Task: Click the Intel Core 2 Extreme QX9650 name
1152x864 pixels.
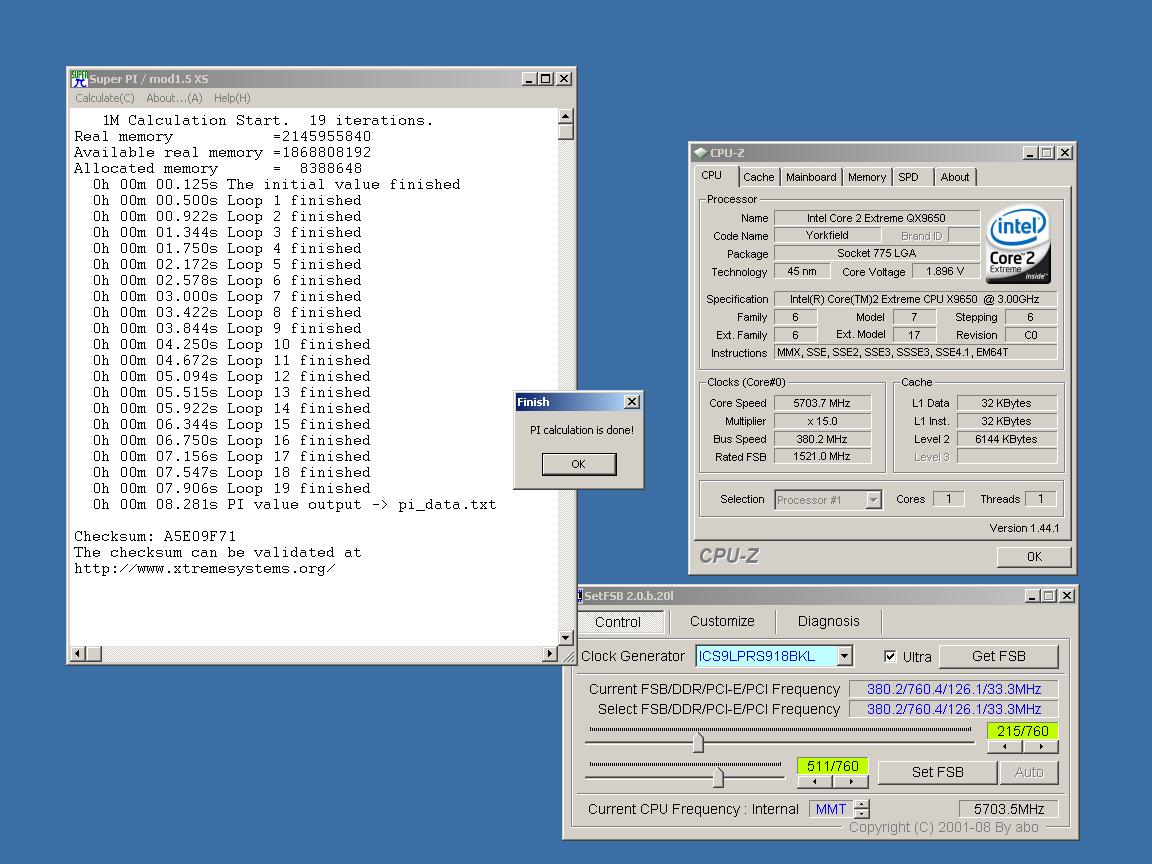Action: tap(876, 217)
